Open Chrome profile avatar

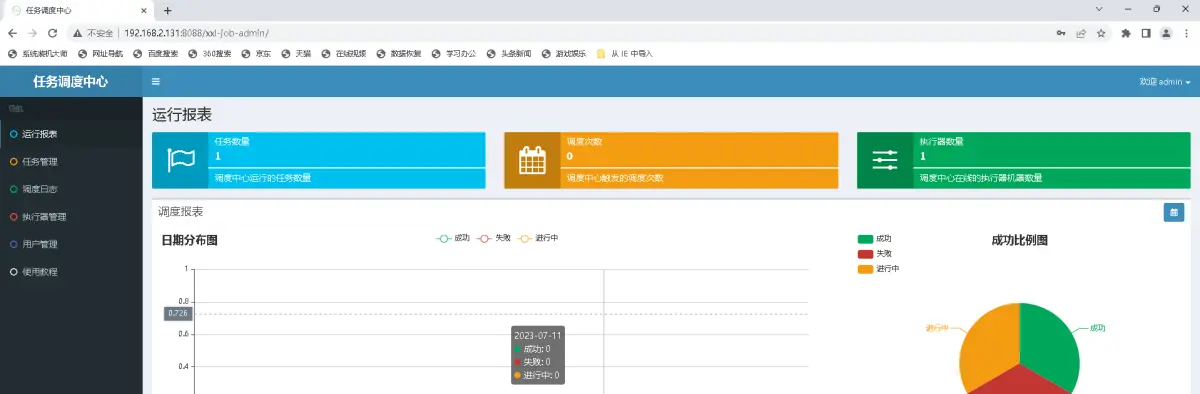1166,32
